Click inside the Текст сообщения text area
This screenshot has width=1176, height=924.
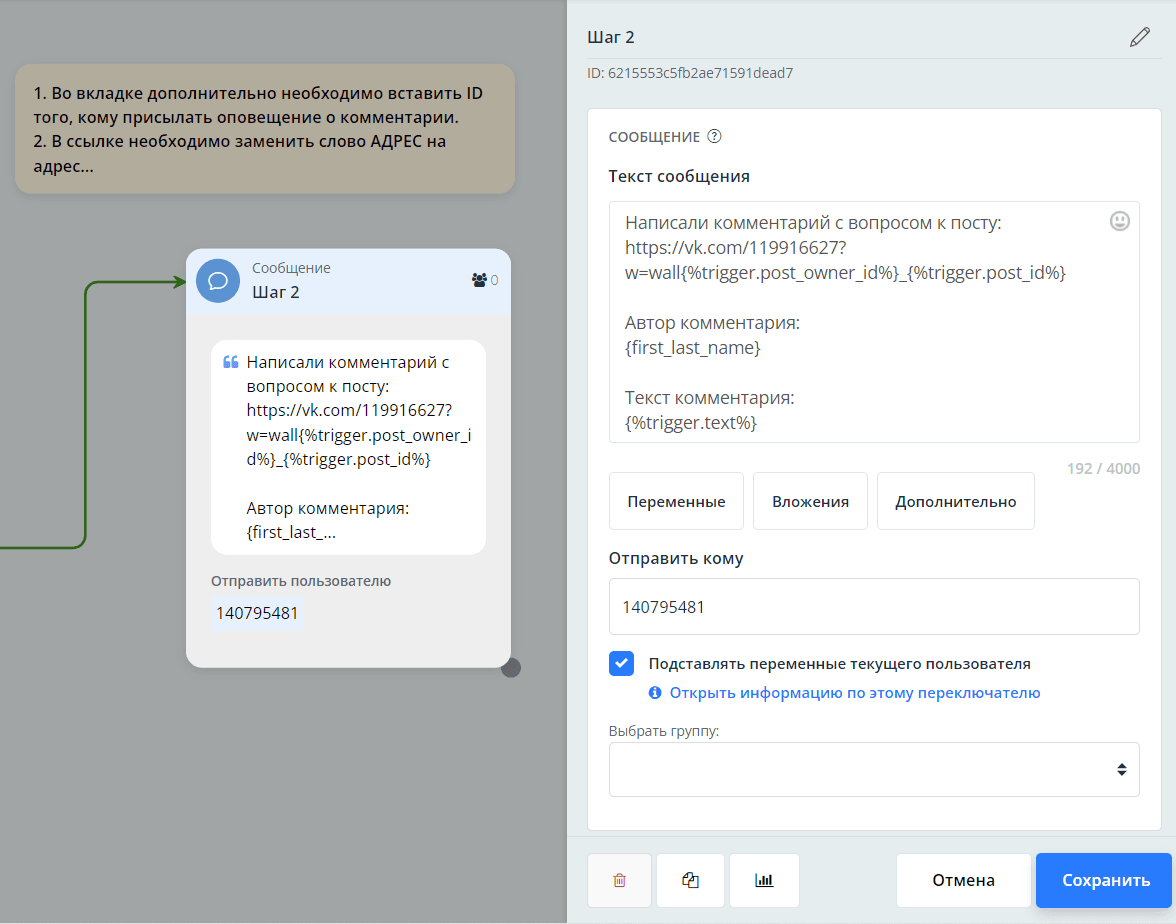[x=860, y=330]
